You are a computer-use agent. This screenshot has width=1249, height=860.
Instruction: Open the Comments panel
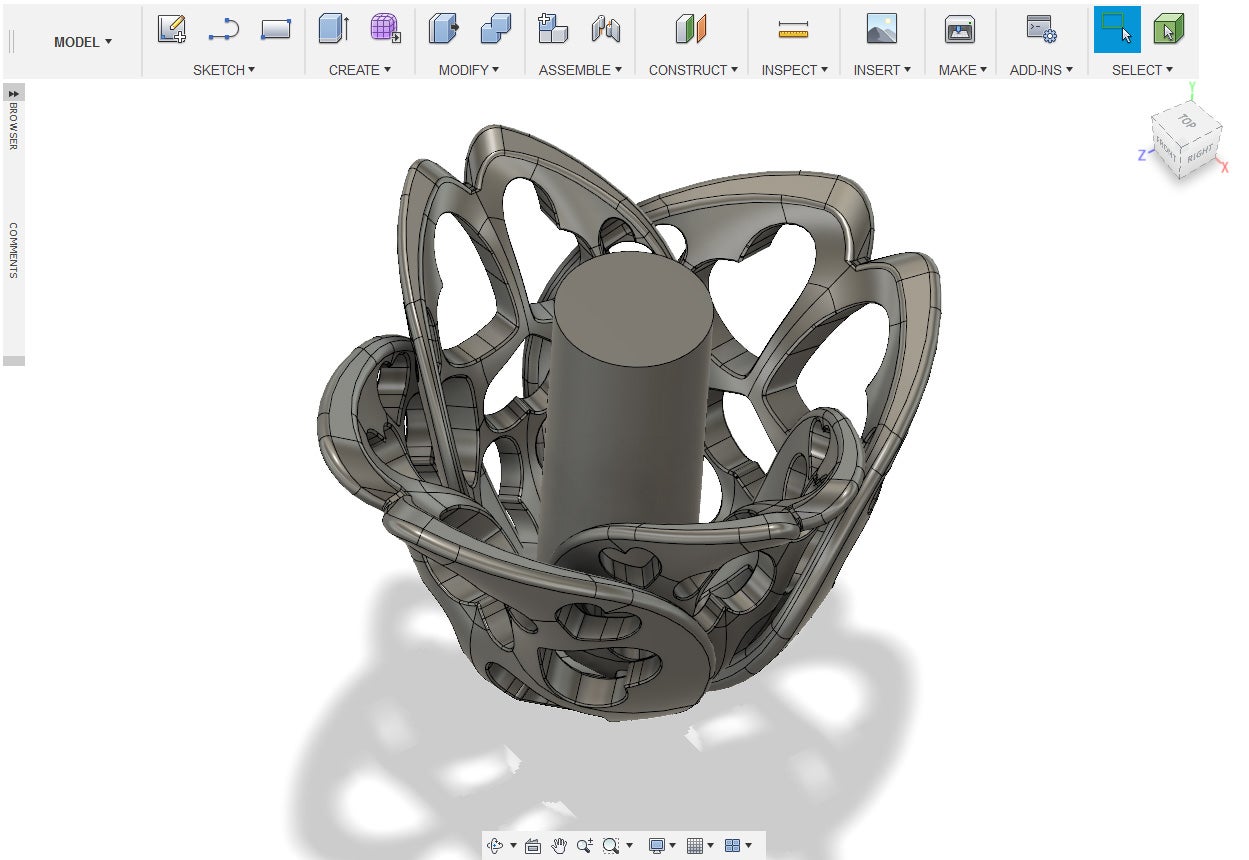pos(14,250)
